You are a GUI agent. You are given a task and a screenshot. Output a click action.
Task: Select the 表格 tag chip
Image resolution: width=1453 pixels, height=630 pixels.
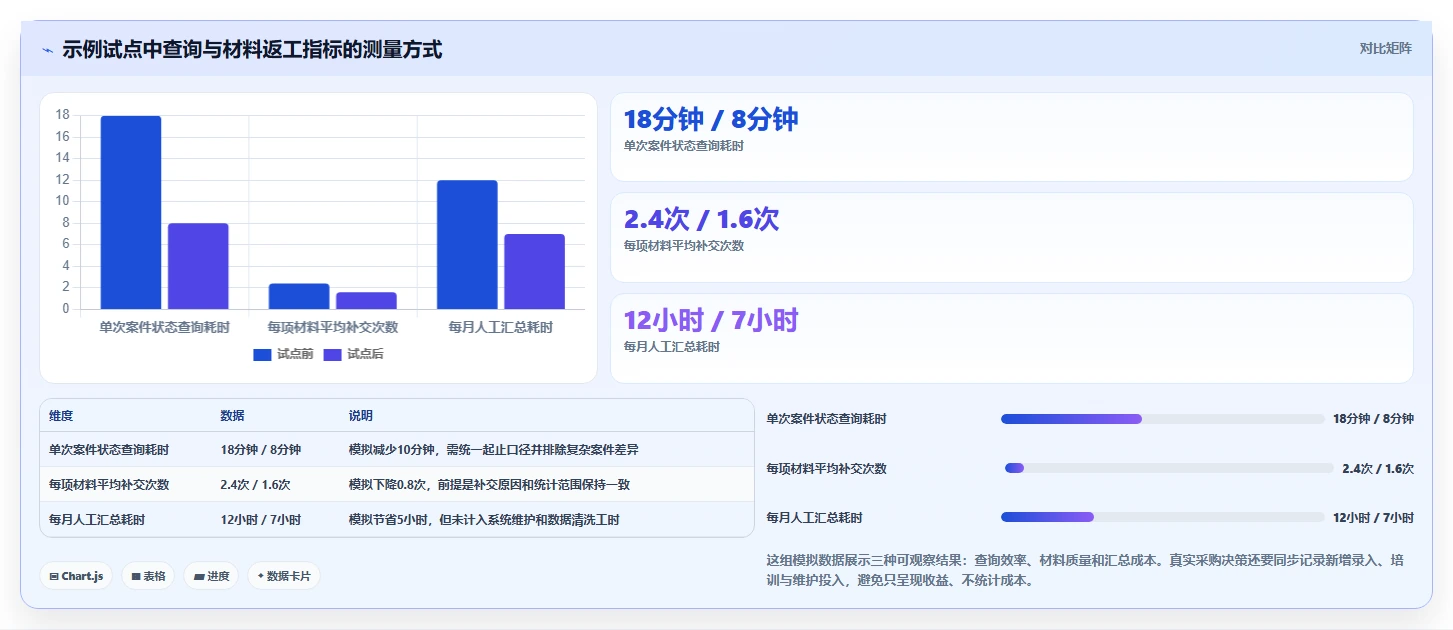tap(148, 576)
